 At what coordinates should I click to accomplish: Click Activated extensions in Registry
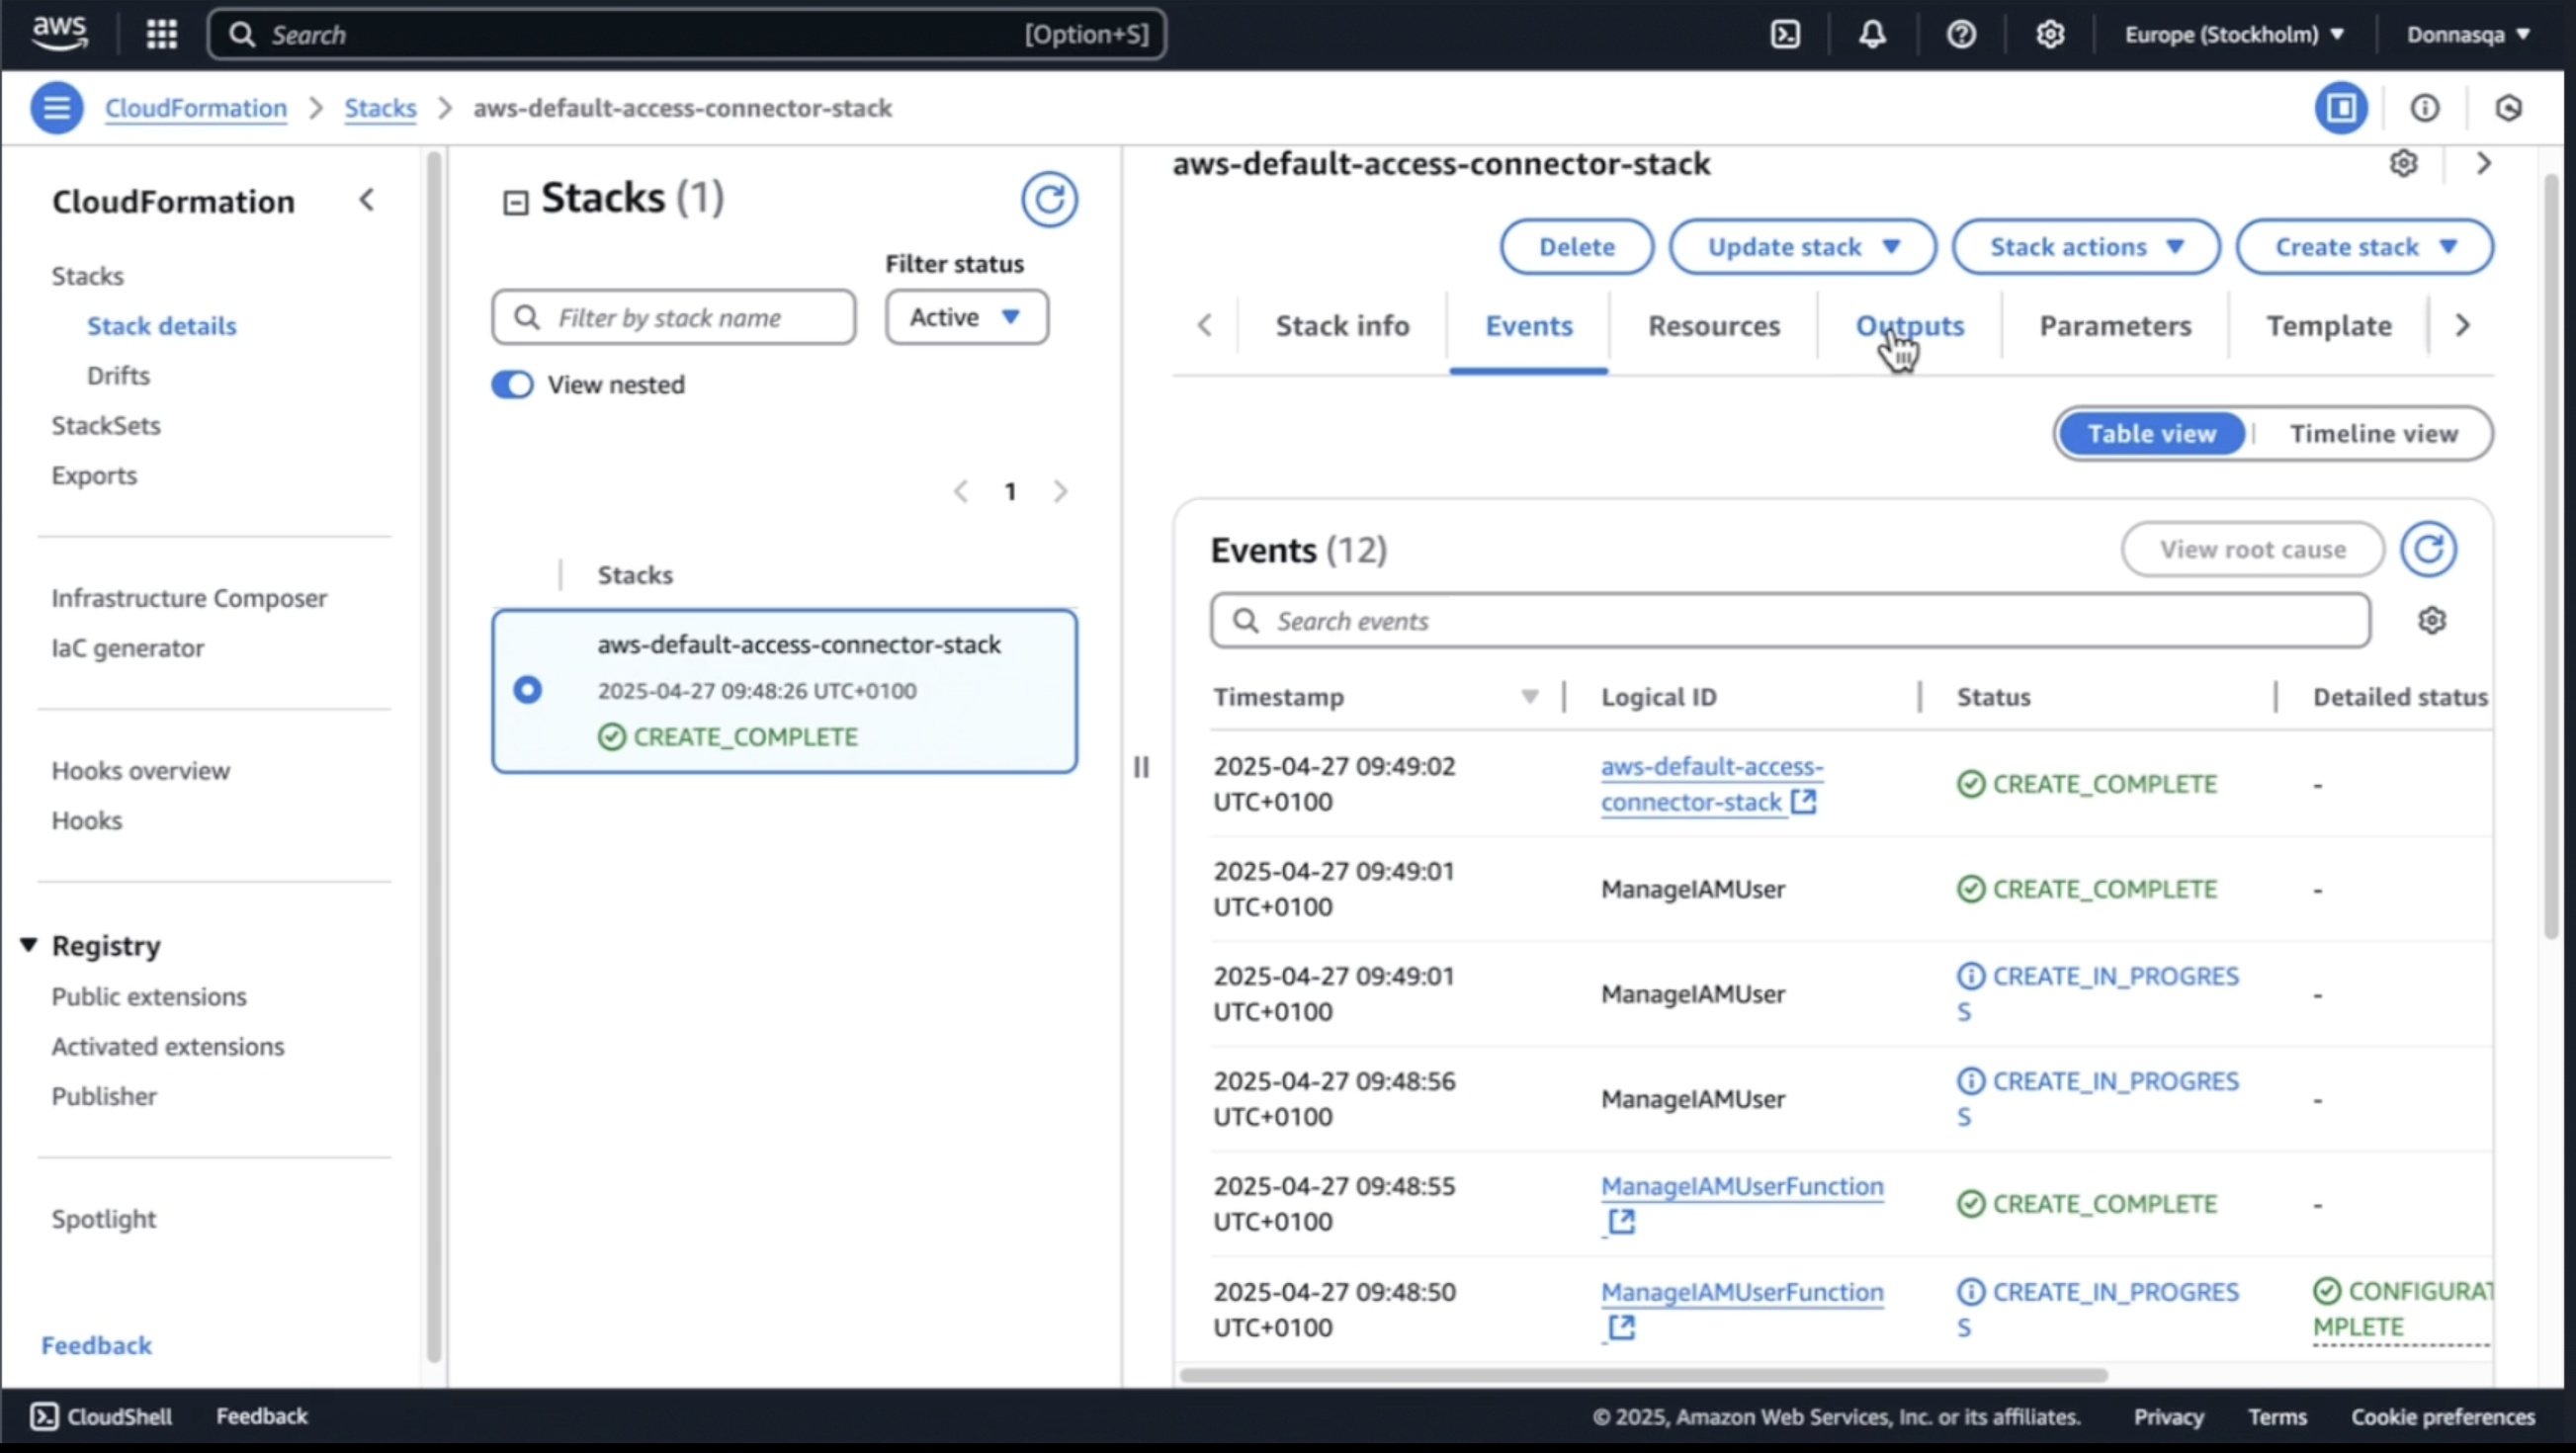pos(168,1046)
